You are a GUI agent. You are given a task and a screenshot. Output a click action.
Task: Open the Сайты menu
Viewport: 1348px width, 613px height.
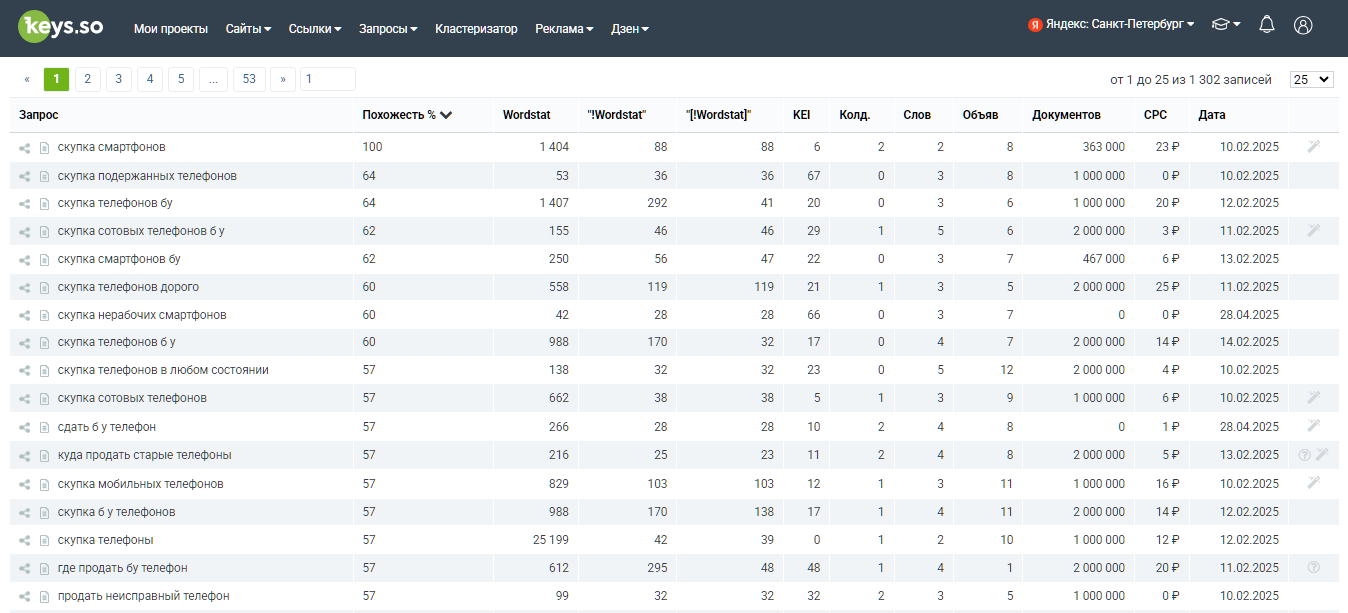[248, 29]
